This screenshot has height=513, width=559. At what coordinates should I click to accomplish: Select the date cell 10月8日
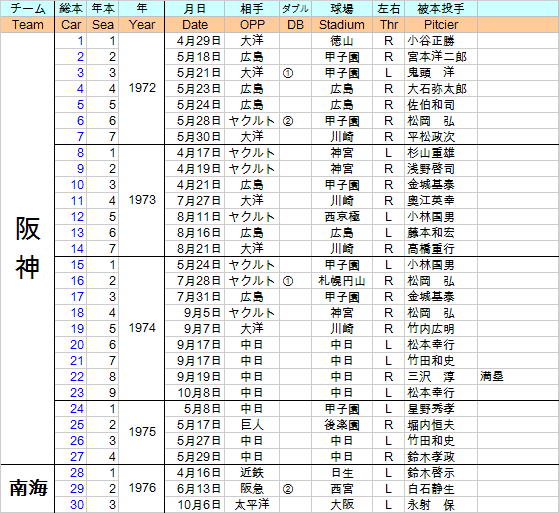pyautogui.click(x=199, y=393)
